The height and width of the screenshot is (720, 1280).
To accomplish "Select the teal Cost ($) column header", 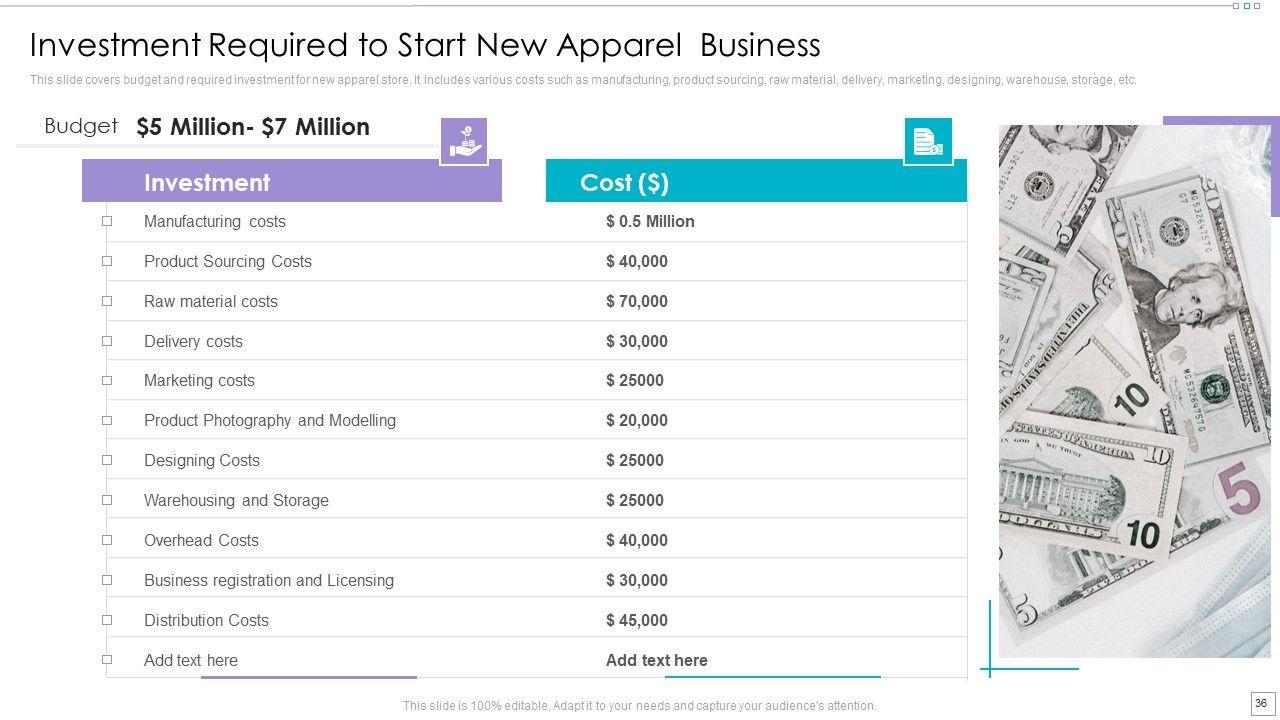I will pyautogui.click(x=756, y=182).
